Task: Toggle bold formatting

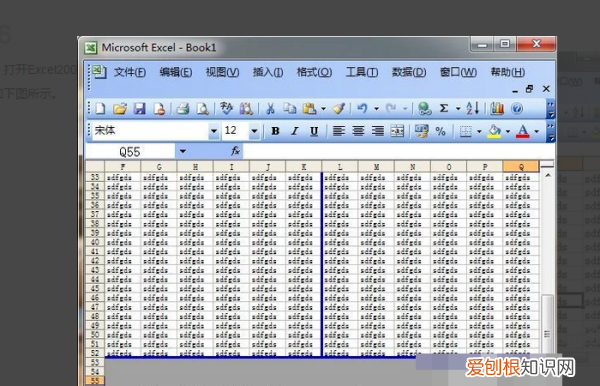Action: 275,131
